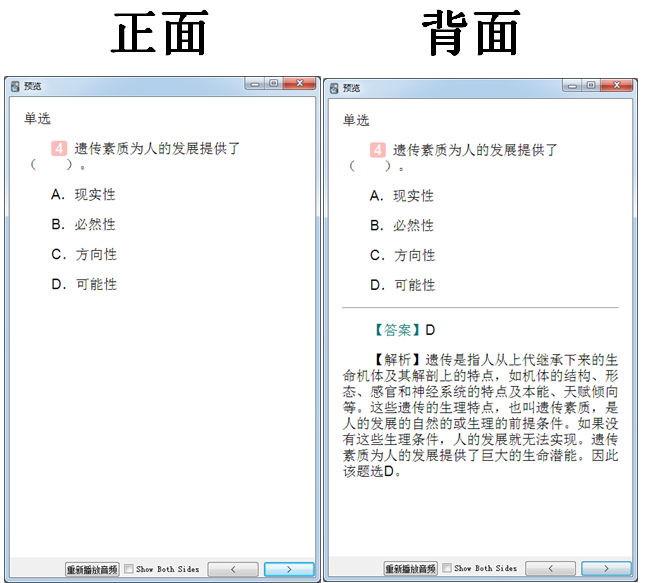The image size is (645, 583).
Task: Select option A 现实性 in left window
Action: [x=84, y=195]
